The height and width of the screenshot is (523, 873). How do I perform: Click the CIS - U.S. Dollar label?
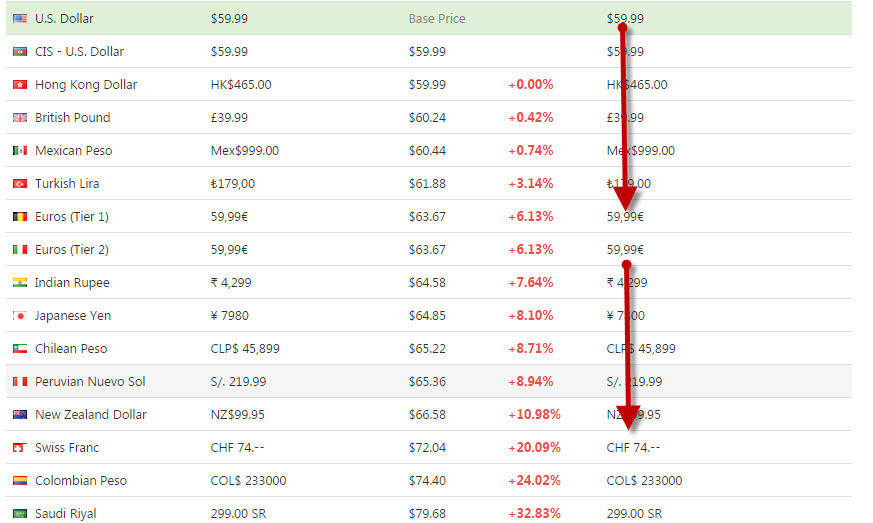click(79, 52)
